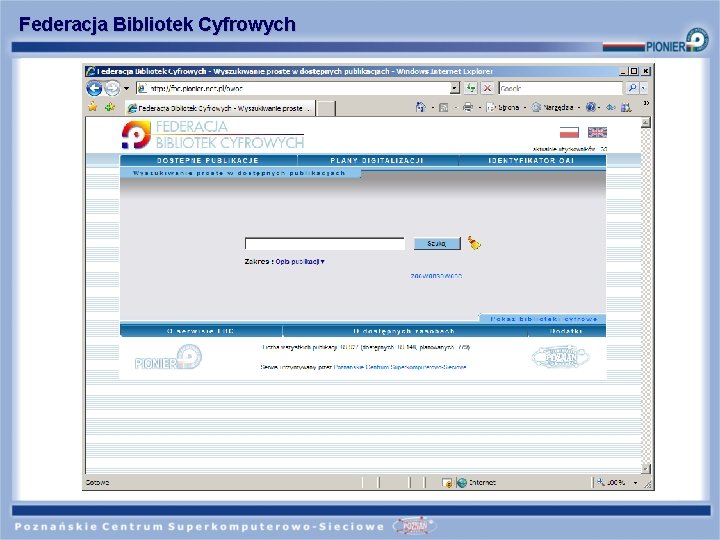The height and width of the screenshot is (540, 720).
Task: Switch language with the British flag
Action: point(597,132)
